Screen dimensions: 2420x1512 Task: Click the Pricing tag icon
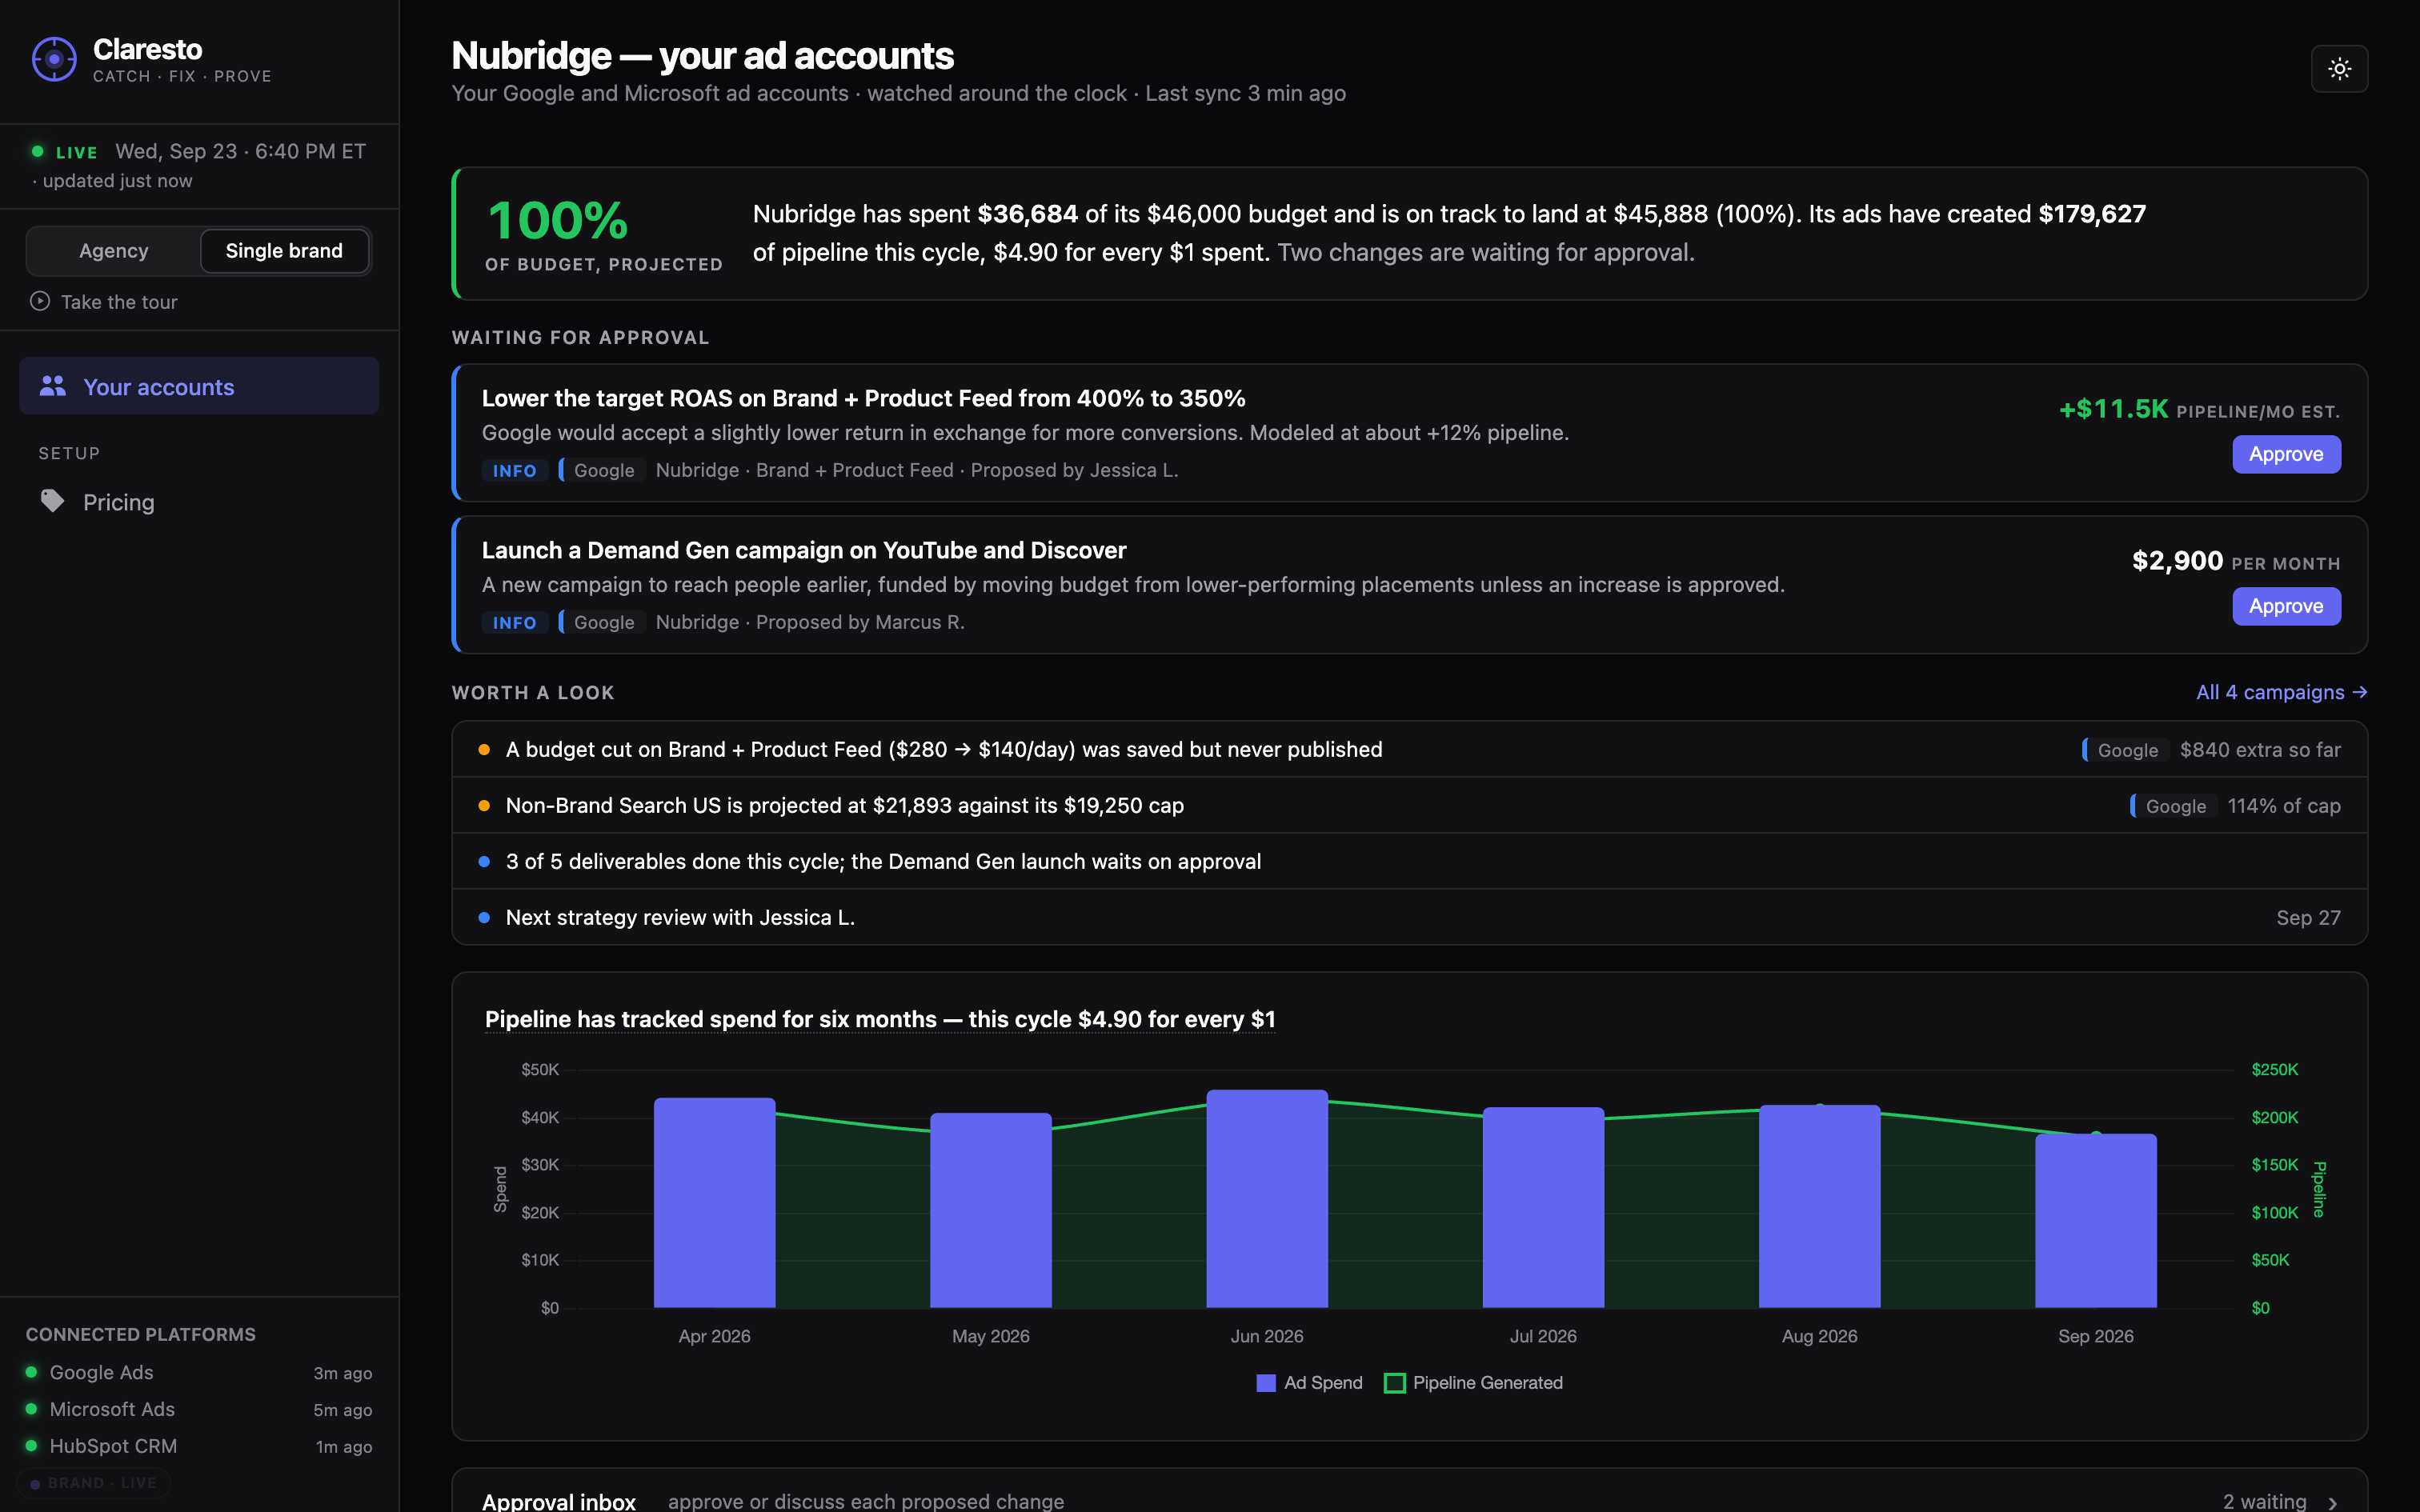pyautogui.click(x=52, y=501)
